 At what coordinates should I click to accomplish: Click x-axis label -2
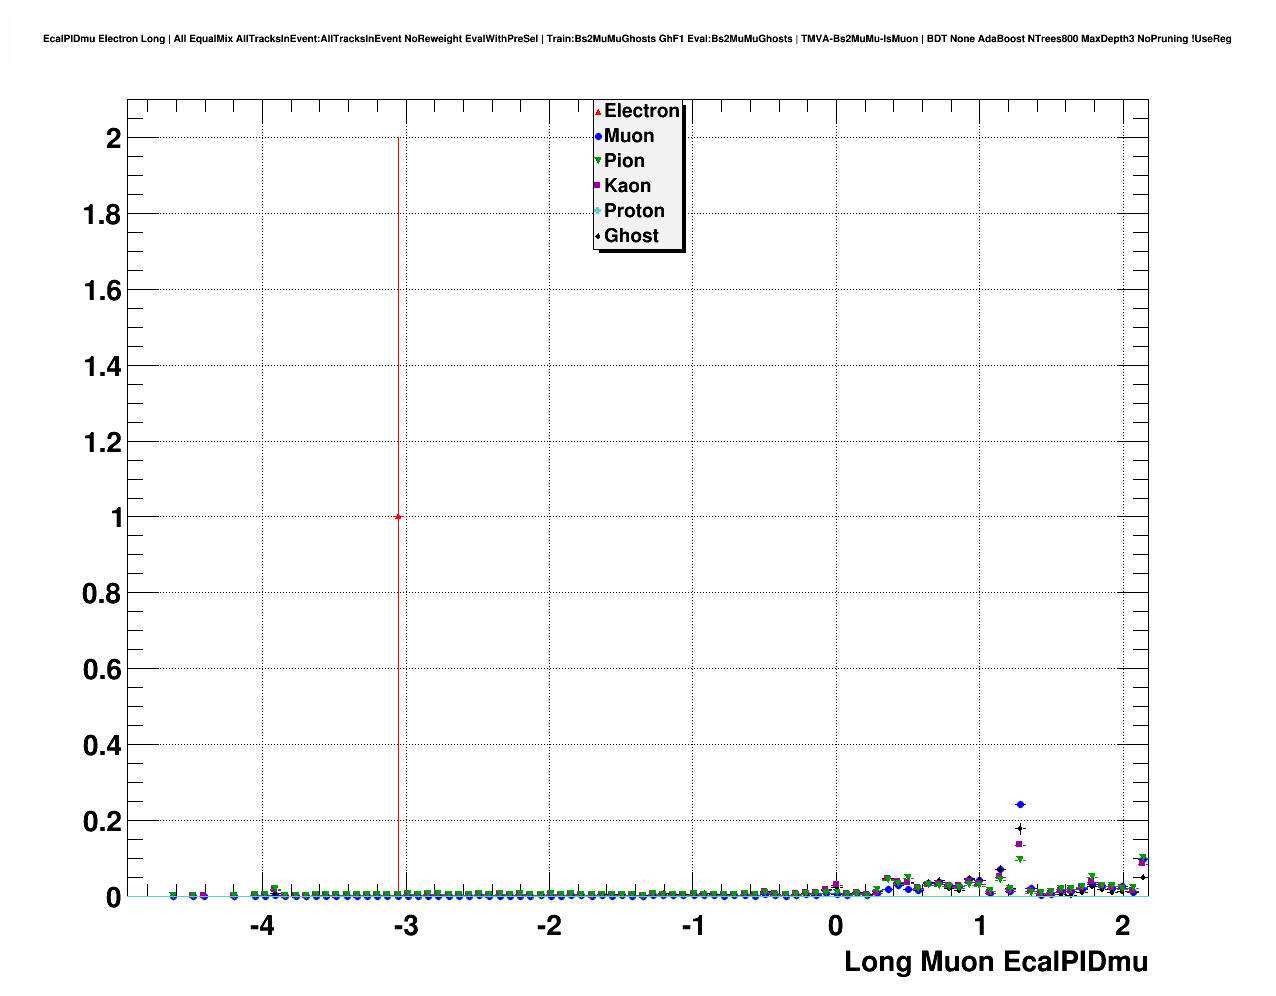pos(548,926)
